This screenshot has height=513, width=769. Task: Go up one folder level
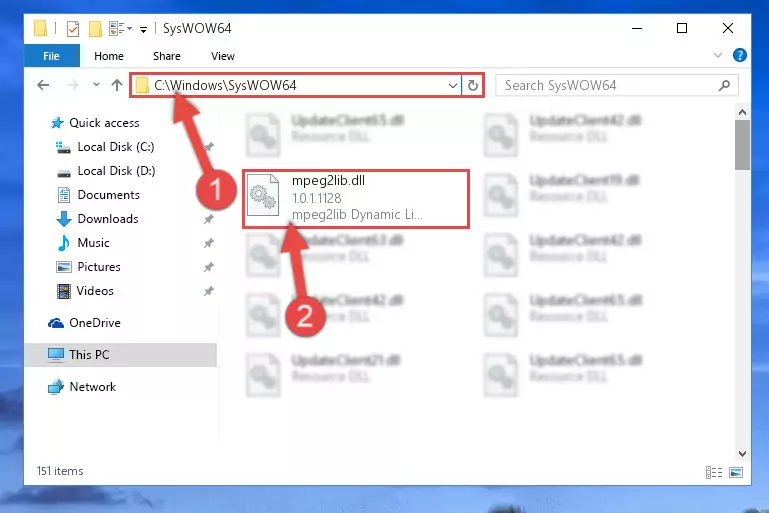117,85
